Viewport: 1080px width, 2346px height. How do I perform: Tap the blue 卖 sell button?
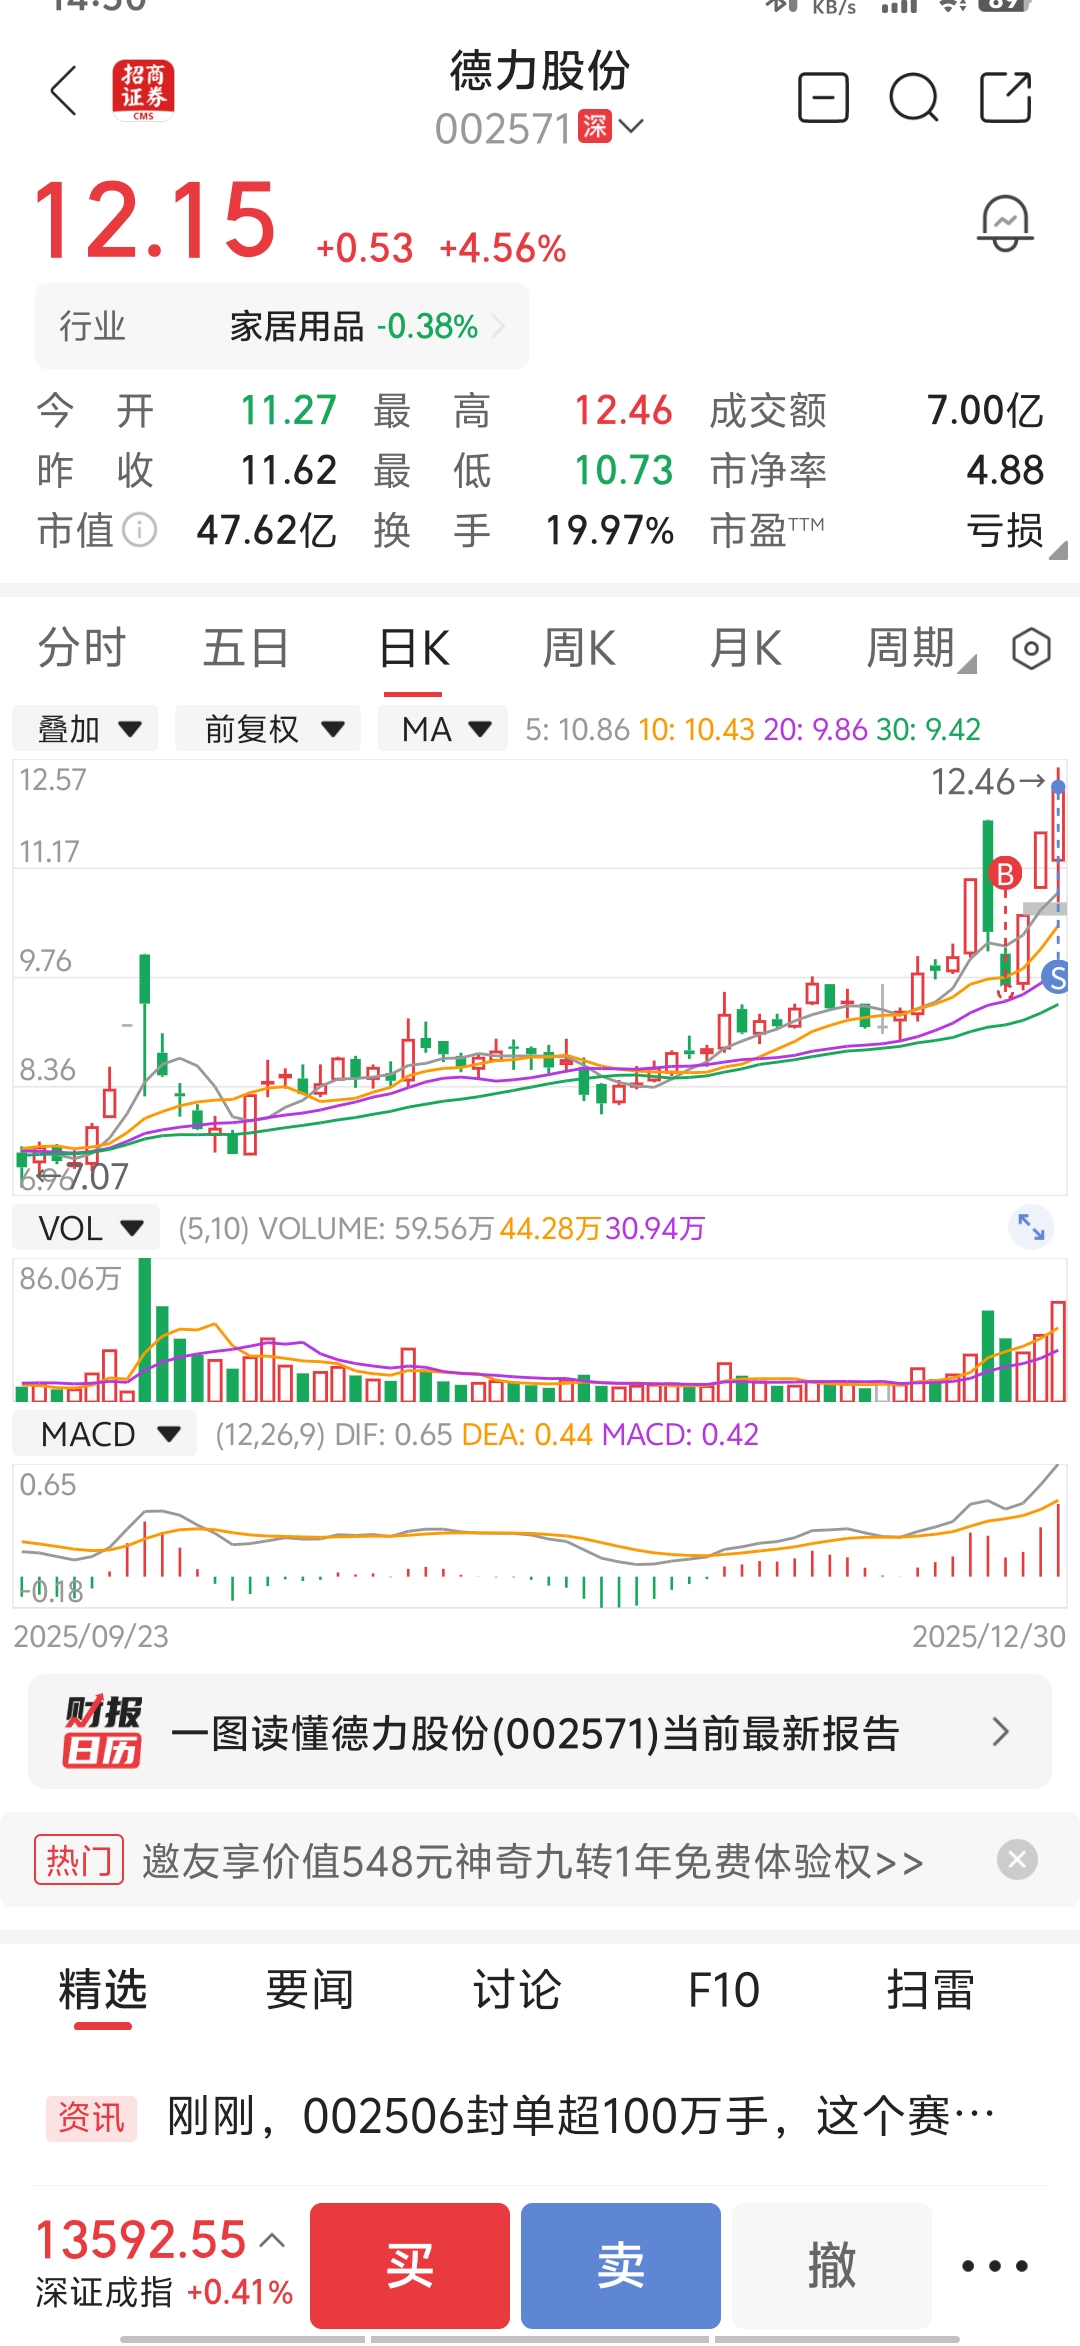[x=621, y=2266]
